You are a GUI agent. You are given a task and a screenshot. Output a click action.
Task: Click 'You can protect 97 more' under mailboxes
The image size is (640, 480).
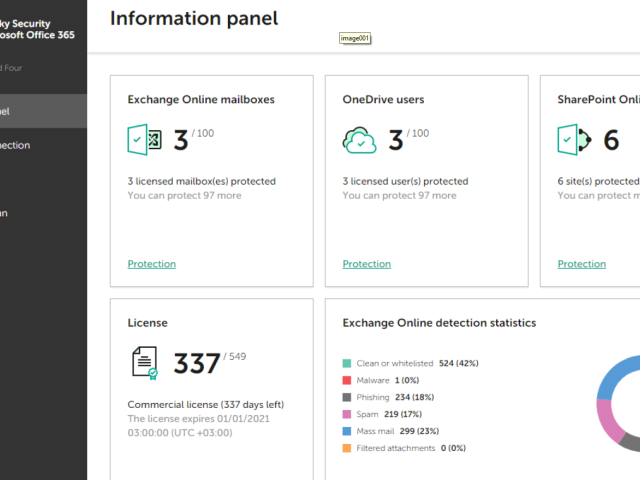click(x=184, y=196)
